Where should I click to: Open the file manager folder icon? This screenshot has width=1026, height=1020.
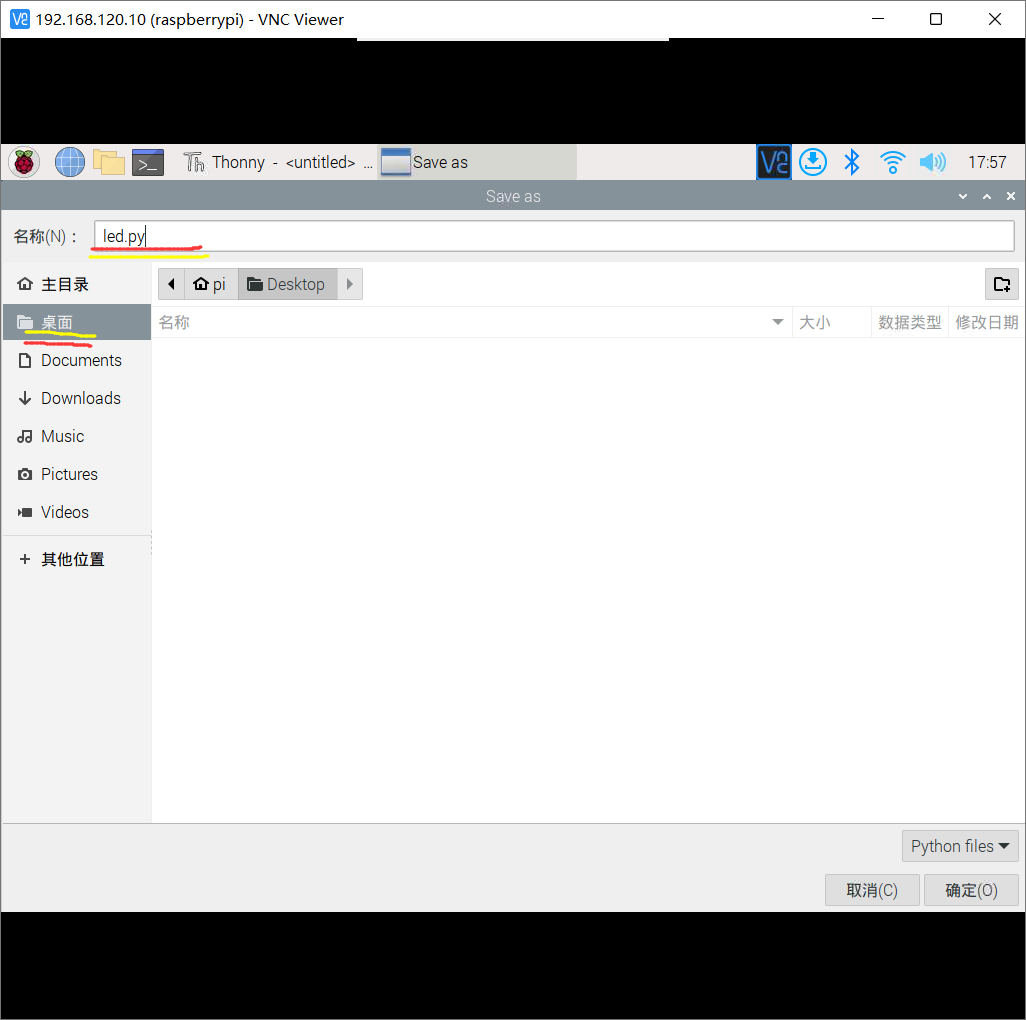point(109,162)
